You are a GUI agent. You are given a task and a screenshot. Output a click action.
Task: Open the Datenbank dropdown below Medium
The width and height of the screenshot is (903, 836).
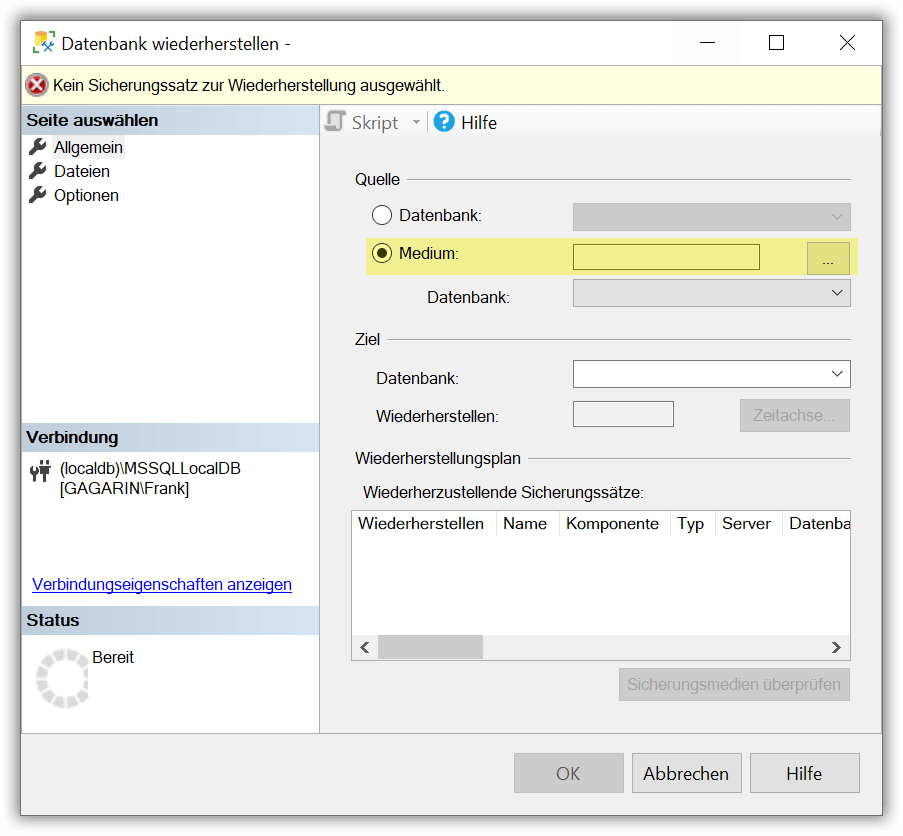pyautogui.click(x=711, y=293)
